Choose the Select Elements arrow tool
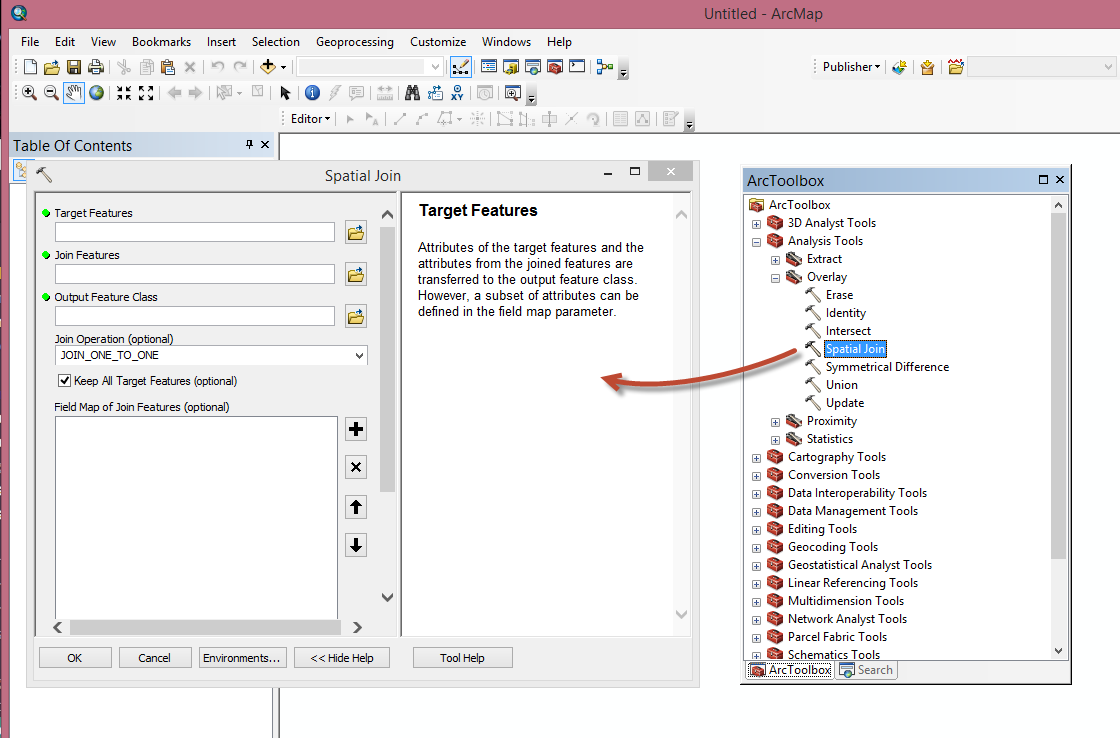 (x=285, y=93)
